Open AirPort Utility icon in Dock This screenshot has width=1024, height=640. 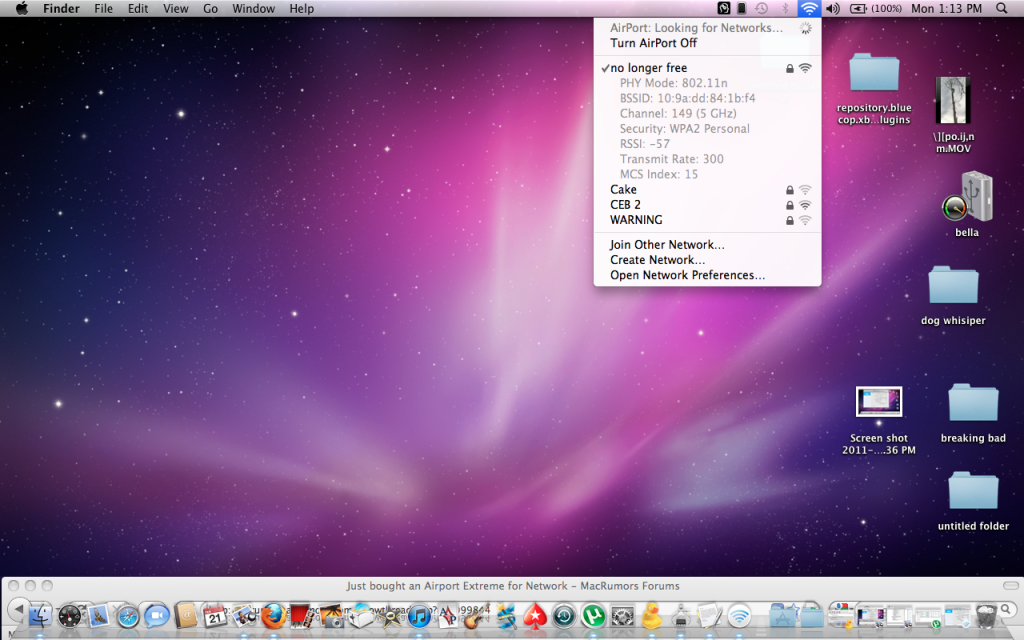[739, 616]
